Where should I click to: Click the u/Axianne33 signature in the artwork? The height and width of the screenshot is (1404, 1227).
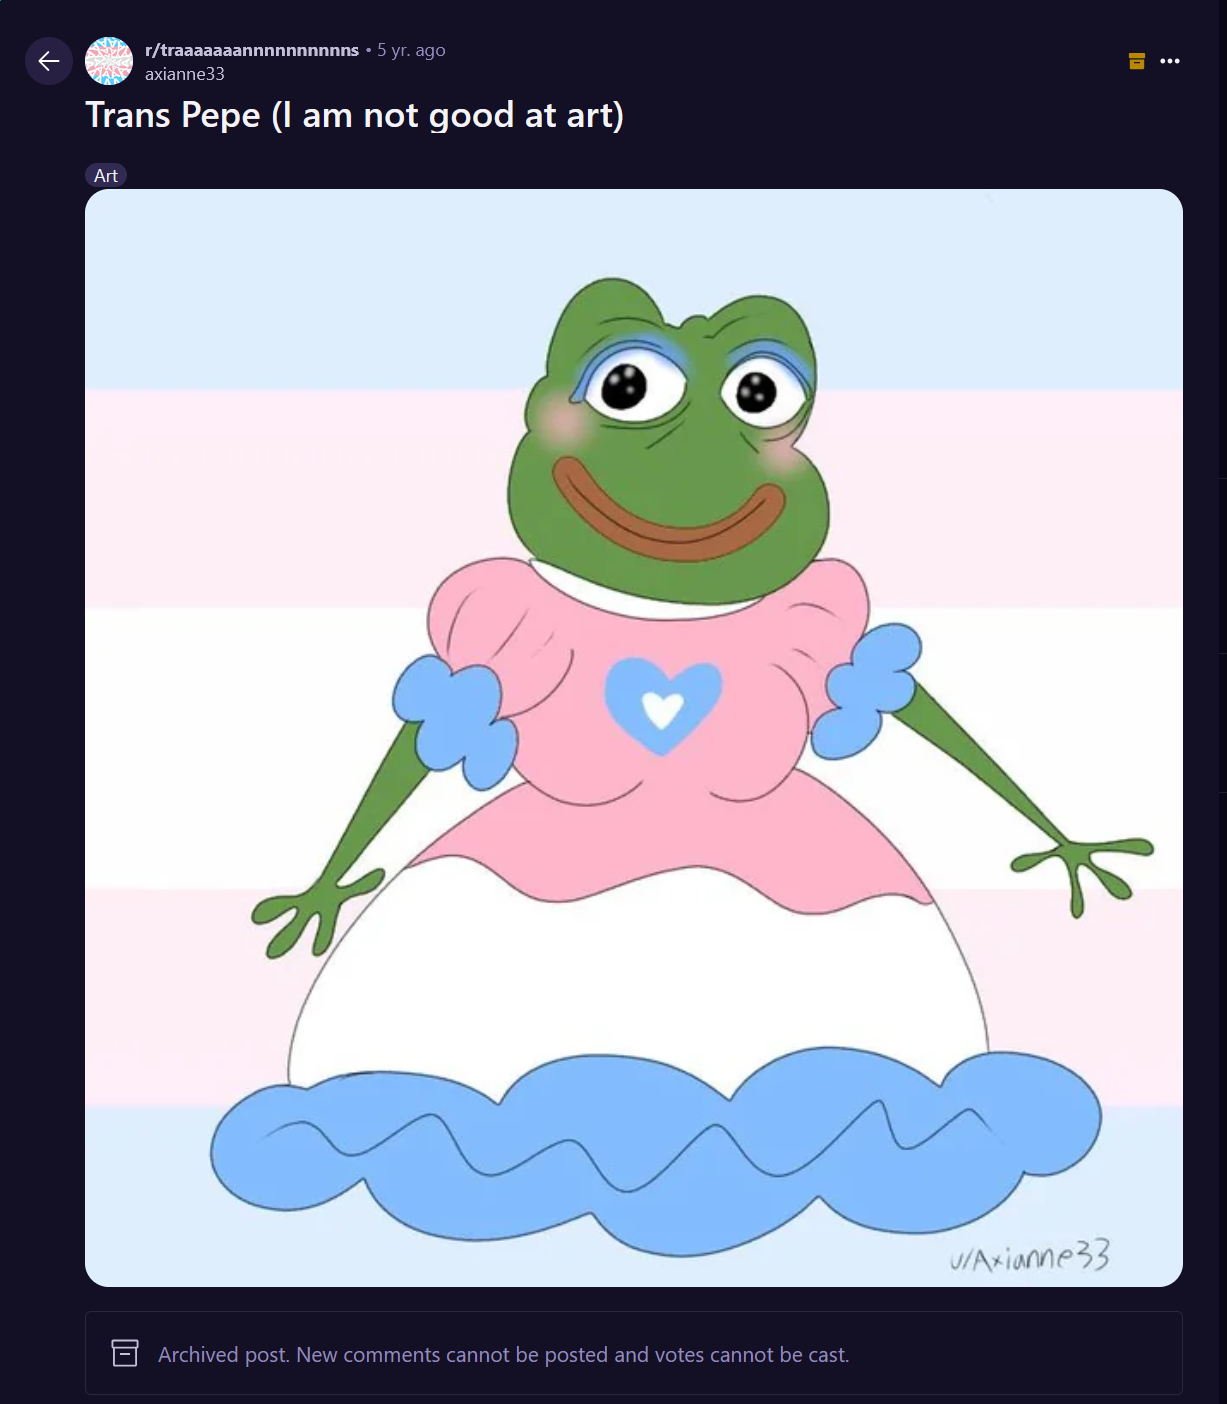coord(1030,1257)
